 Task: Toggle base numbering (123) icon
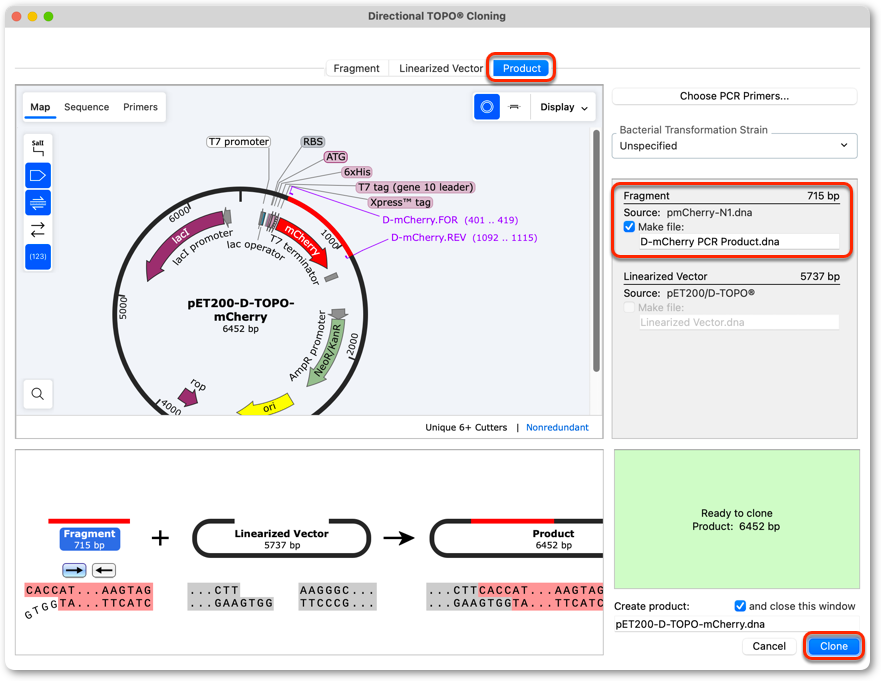coord(38,256)
